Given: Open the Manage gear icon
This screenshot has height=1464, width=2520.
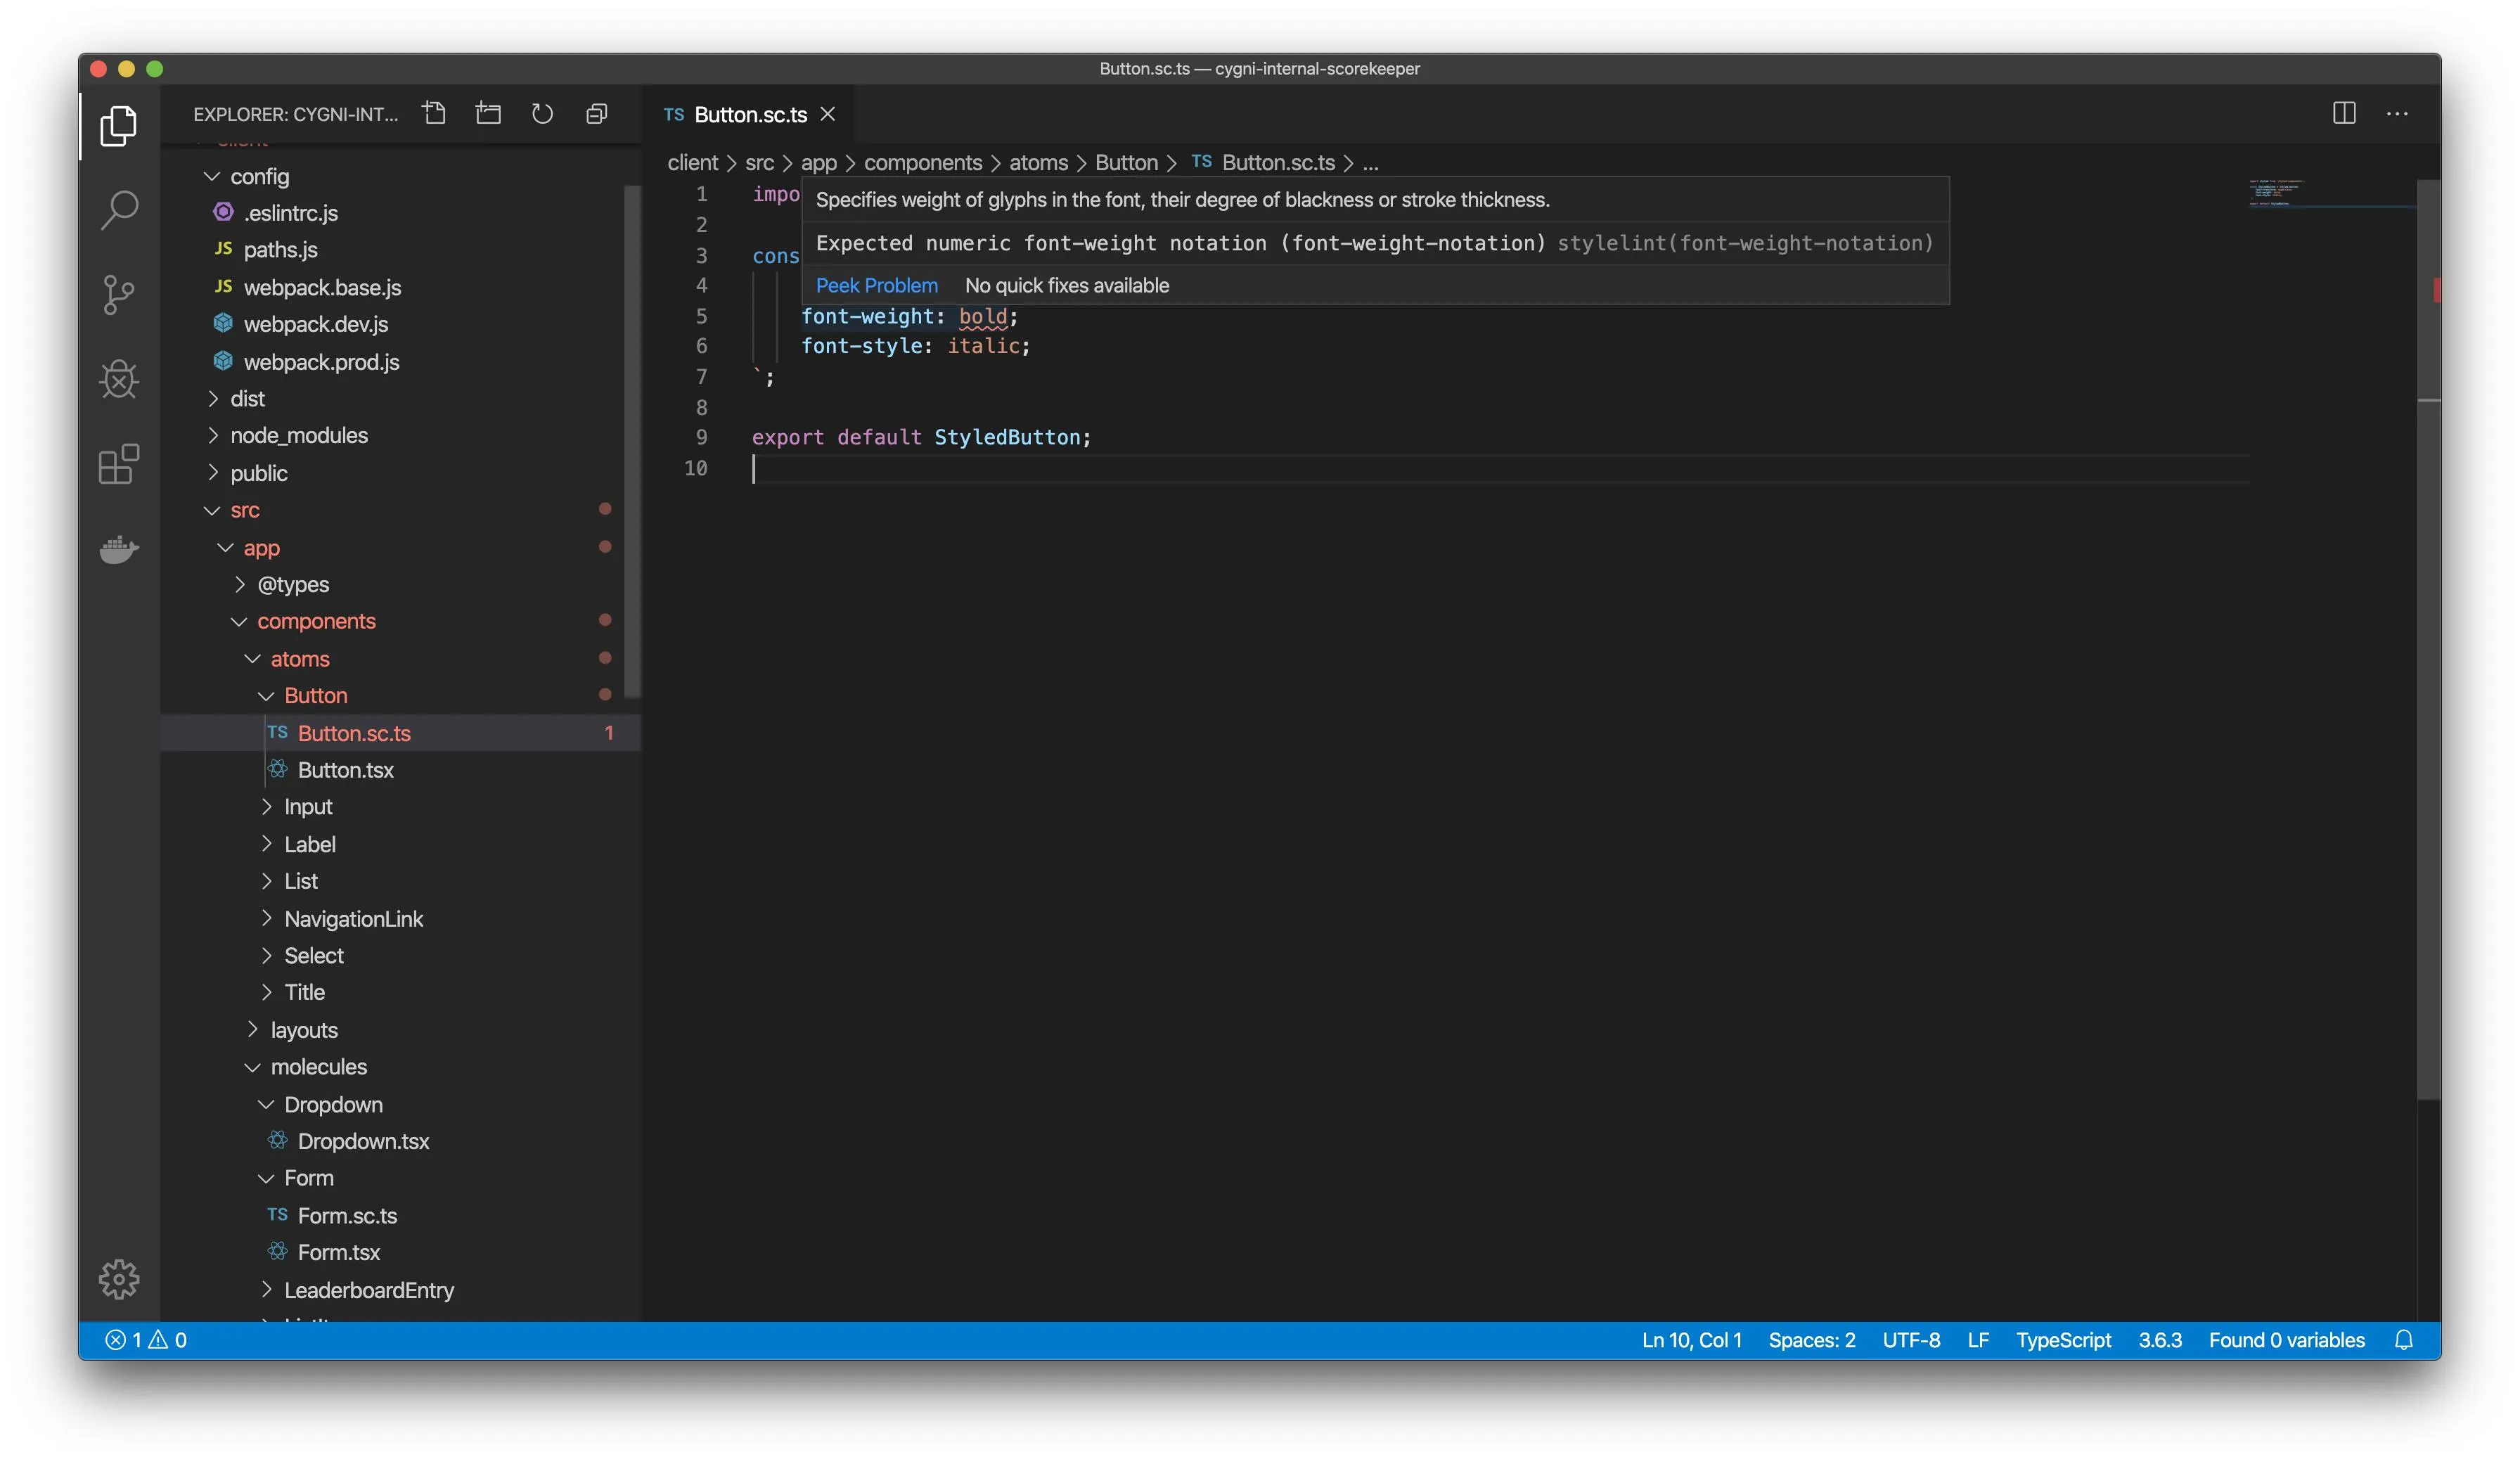Looking at the screenshot, I should [119, 1279].
